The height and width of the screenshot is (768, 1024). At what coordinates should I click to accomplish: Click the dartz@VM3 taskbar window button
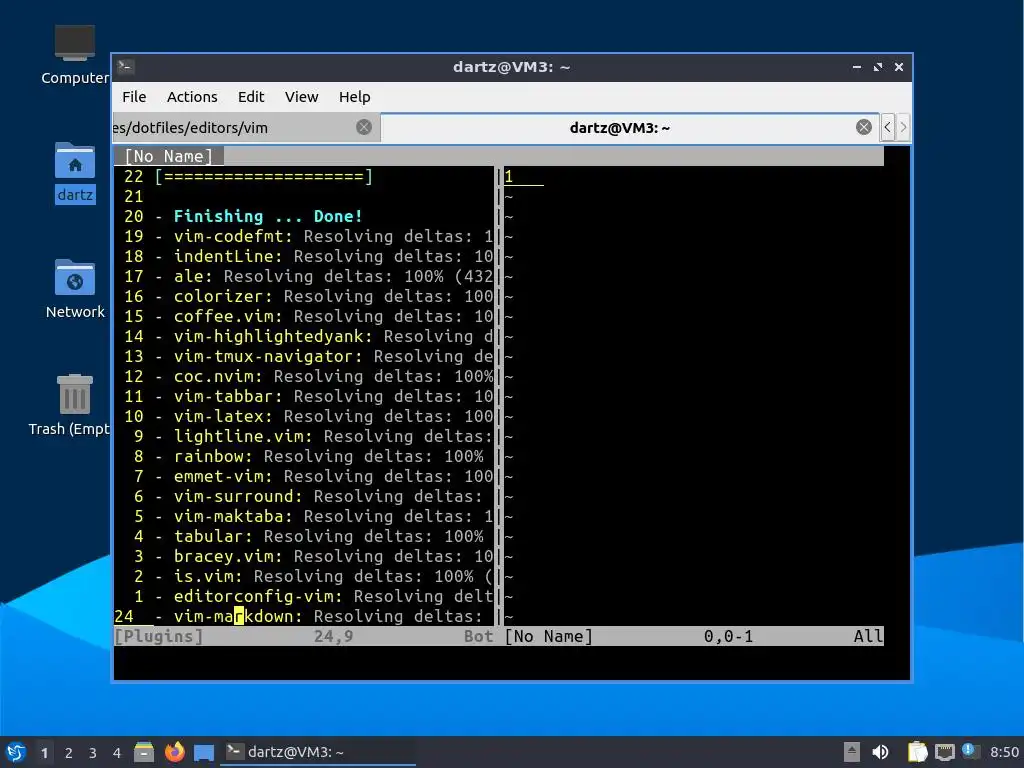(x=317, y=752)
